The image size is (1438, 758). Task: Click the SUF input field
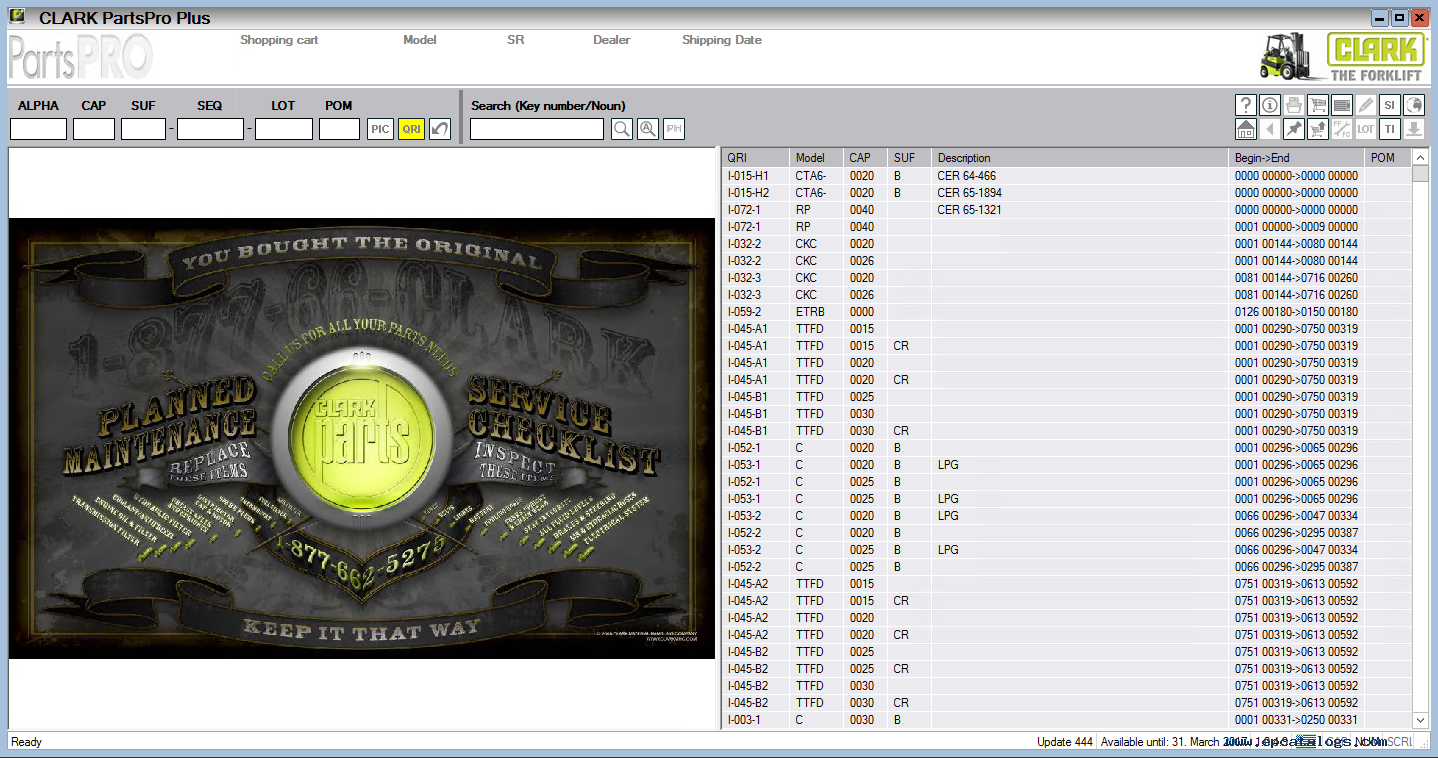[x=143, y=129]
